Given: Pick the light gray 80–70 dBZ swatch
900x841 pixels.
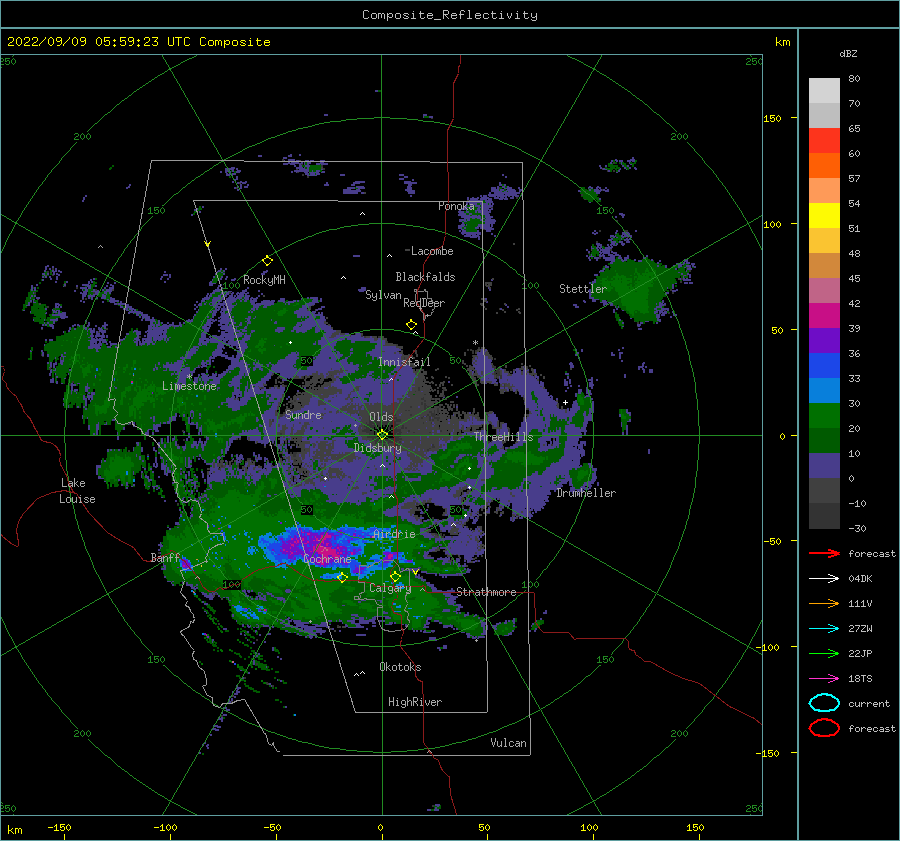Looking at the screenshot, I should tap(824, 91).
